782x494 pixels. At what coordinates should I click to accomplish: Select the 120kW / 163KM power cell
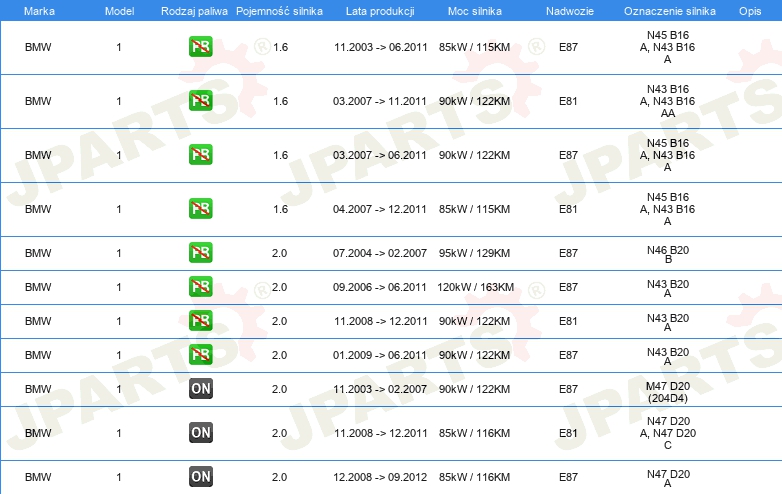pos(475,287)
